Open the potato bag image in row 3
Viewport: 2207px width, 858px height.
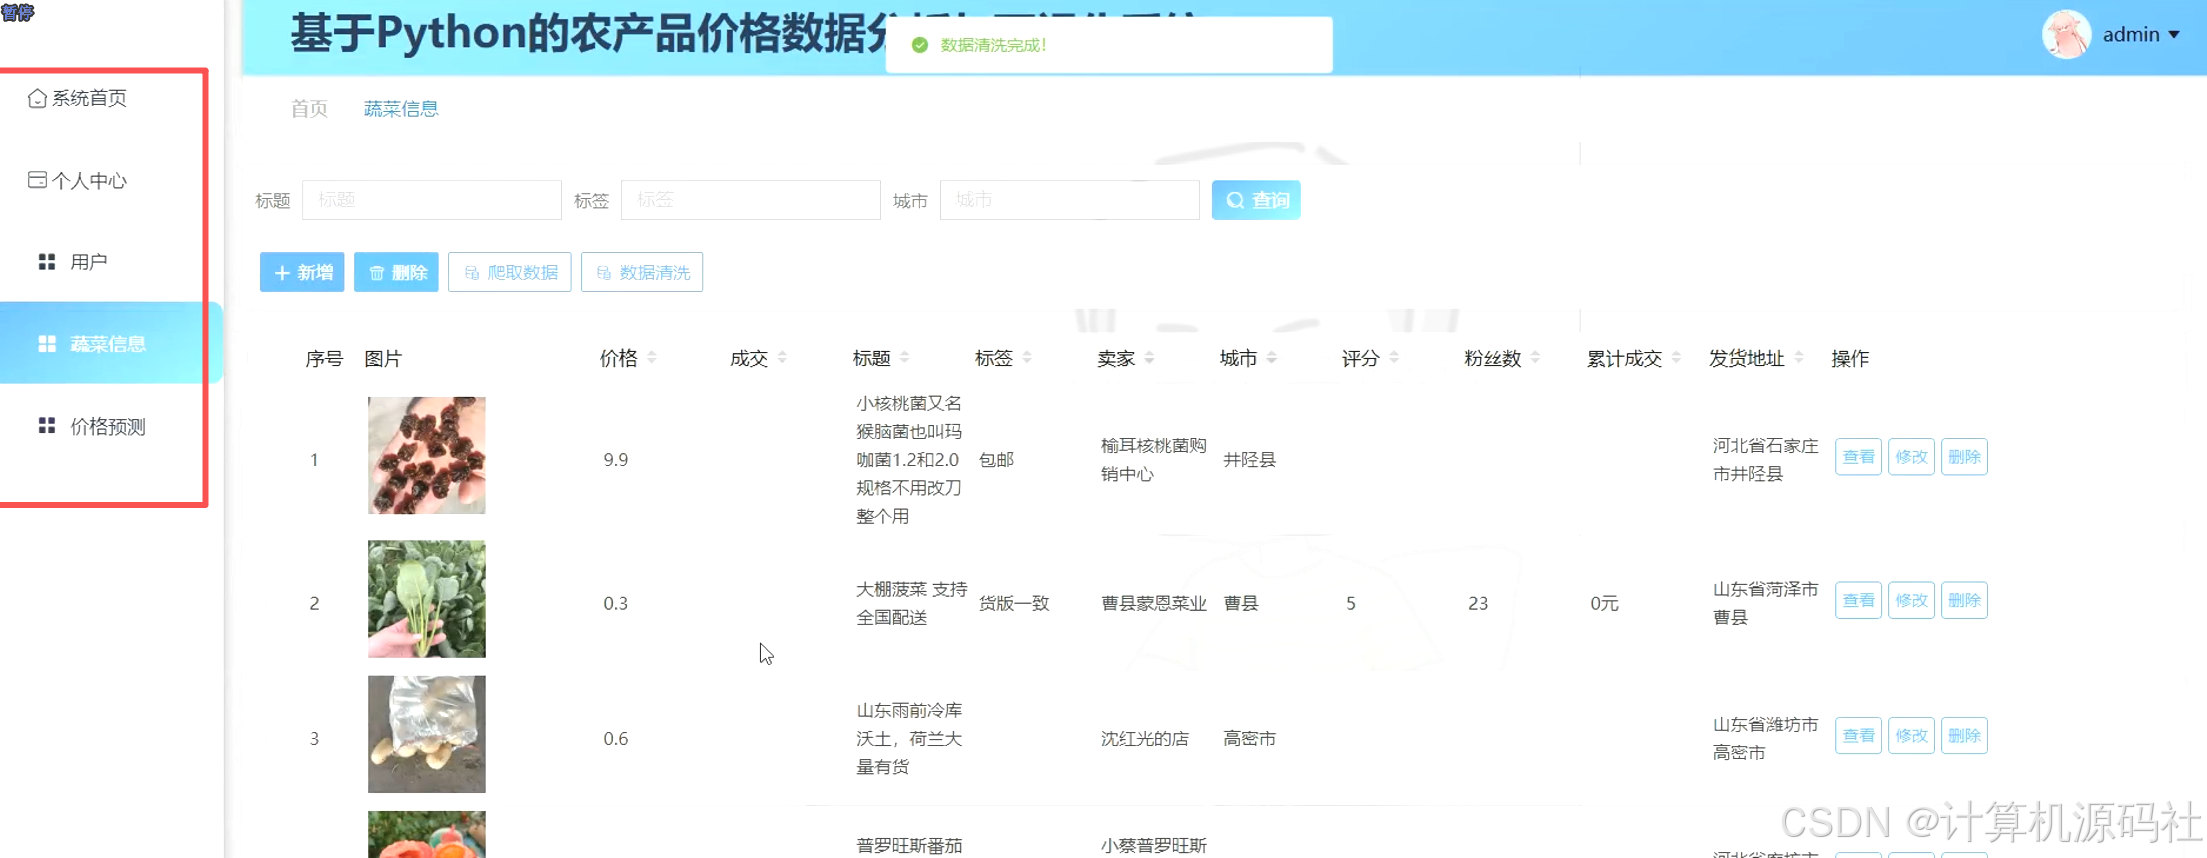[427, 734]
